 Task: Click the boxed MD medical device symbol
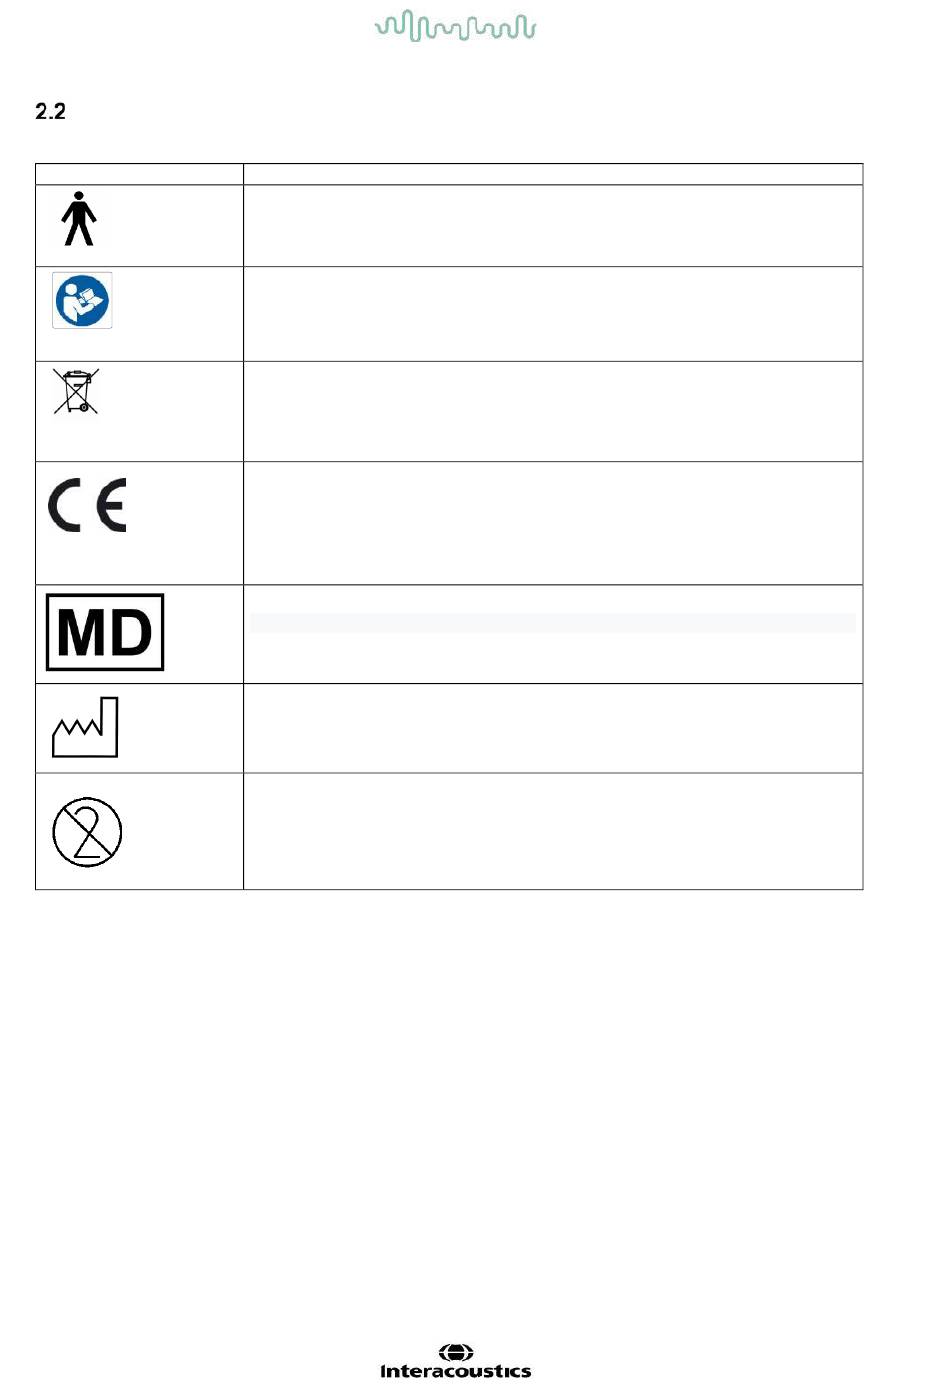point(105,632)
